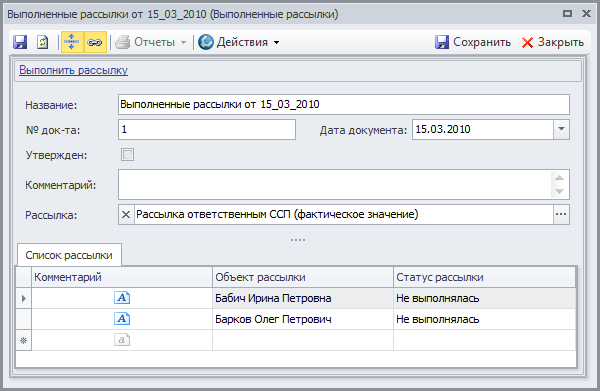This screenshot has height=391, width=600.
Task: Click the Комментарий column header
Action: coord(122,277)
